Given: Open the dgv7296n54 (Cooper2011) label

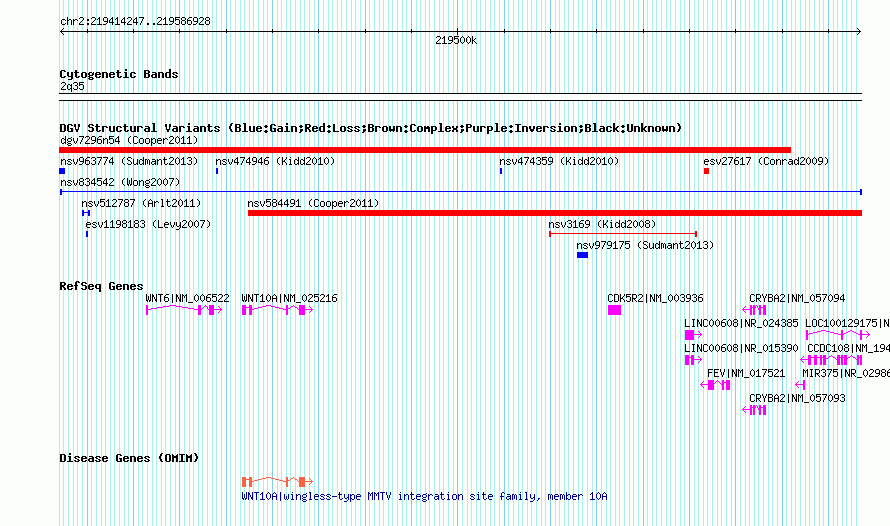Looking at the screenshot, I should pyautogui.click(x=129, y=140).
